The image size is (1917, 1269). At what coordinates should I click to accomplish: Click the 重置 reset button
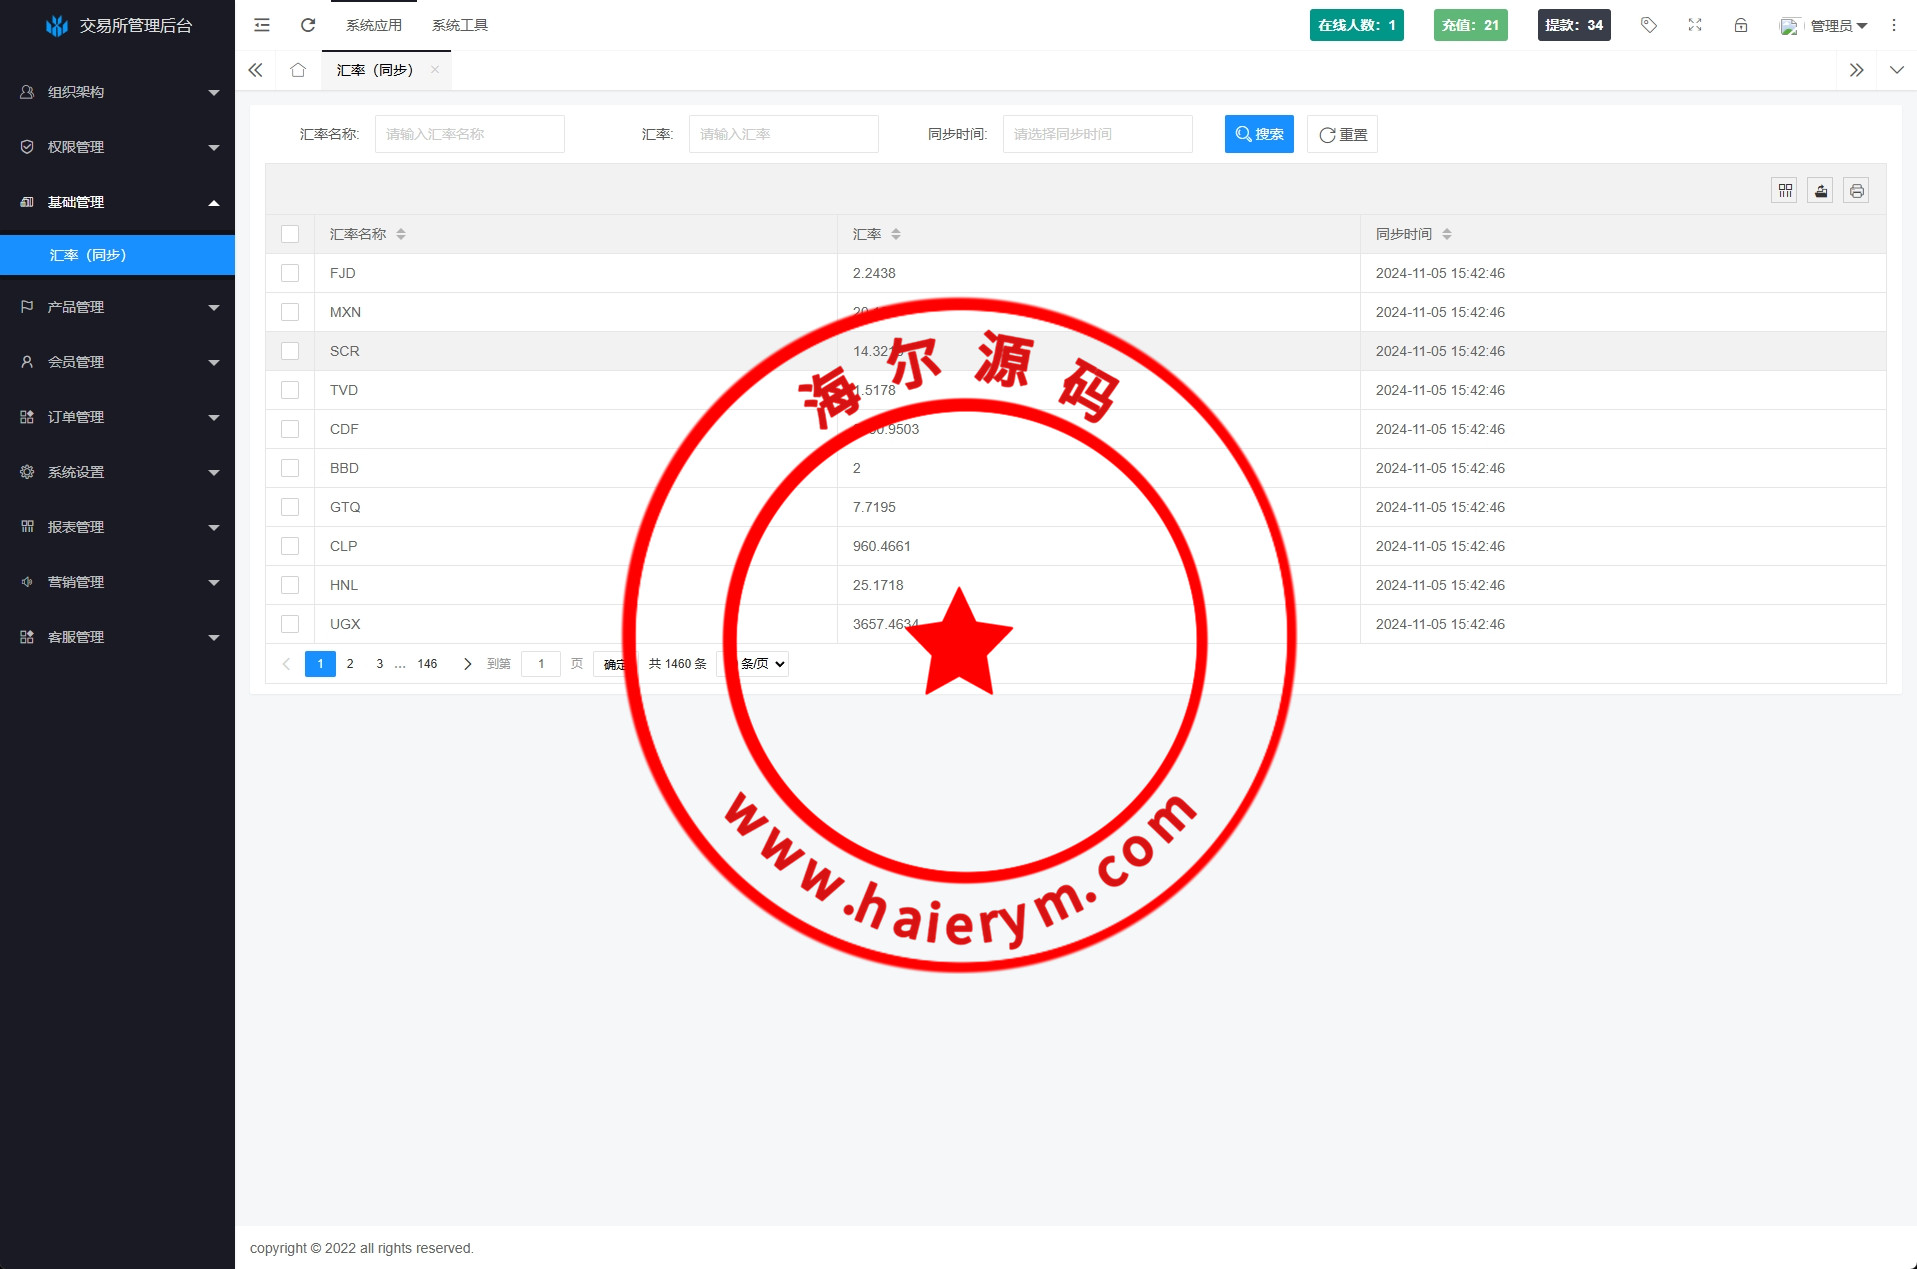[1342, 134]
